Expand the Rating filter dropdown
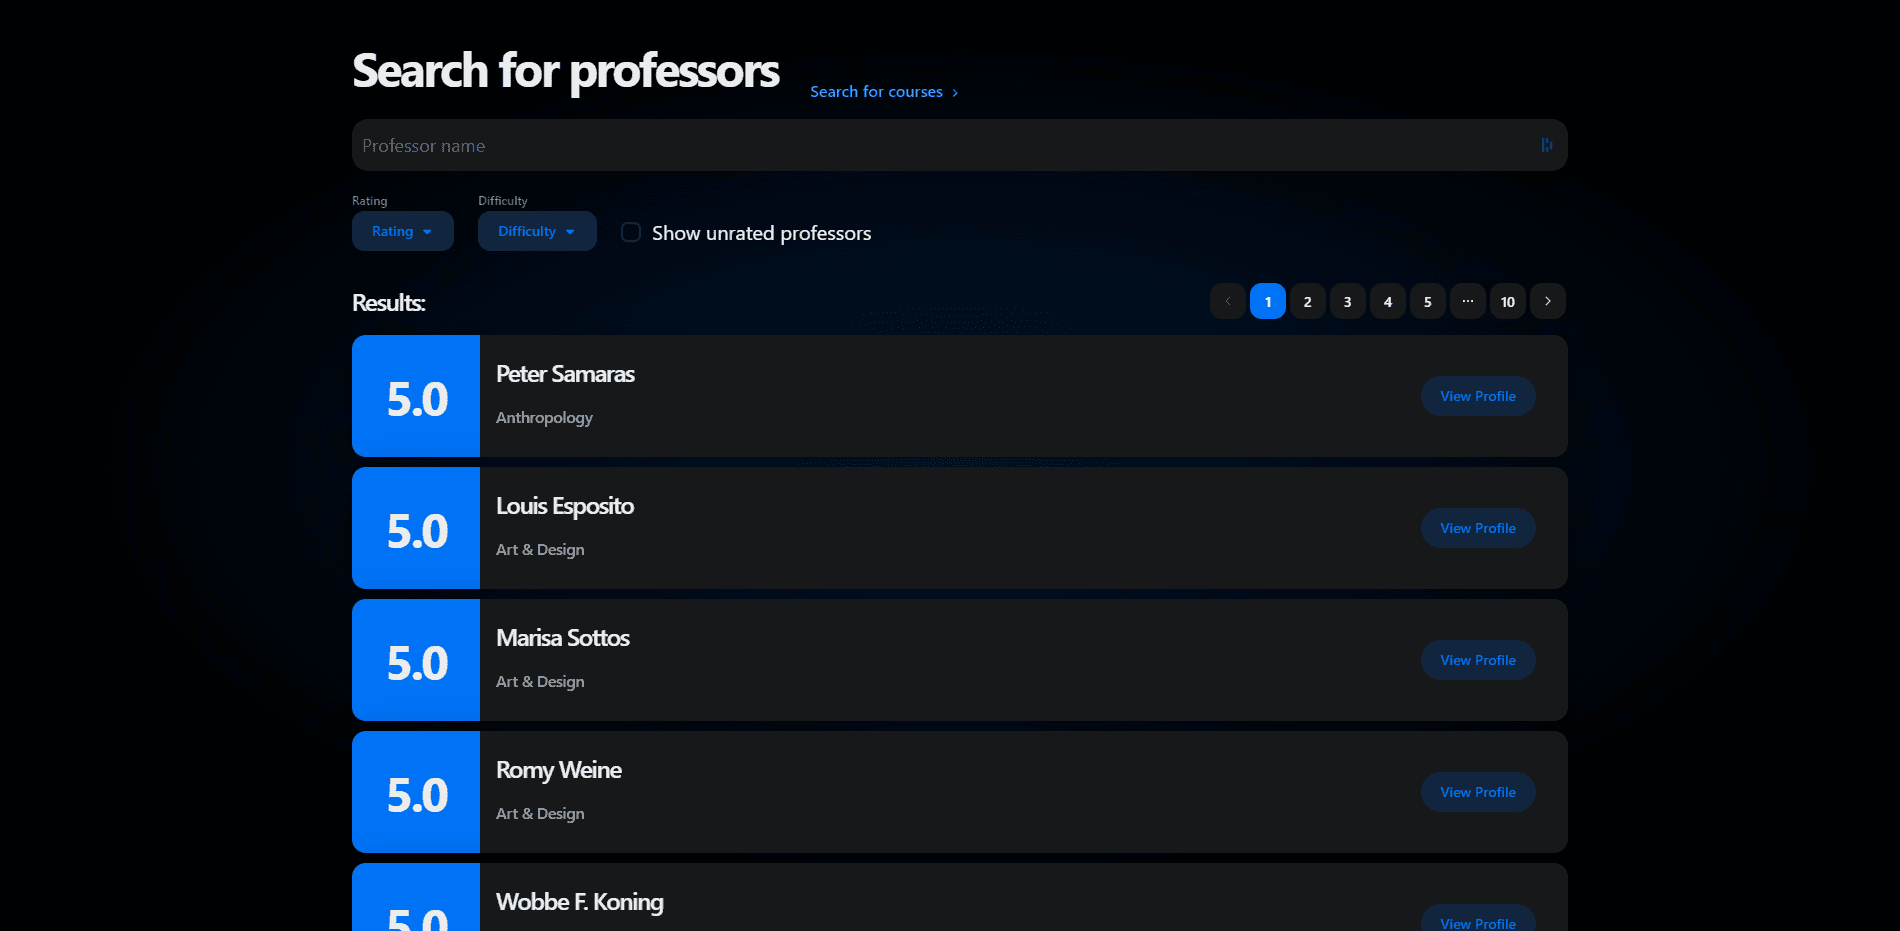 (402, 231)
